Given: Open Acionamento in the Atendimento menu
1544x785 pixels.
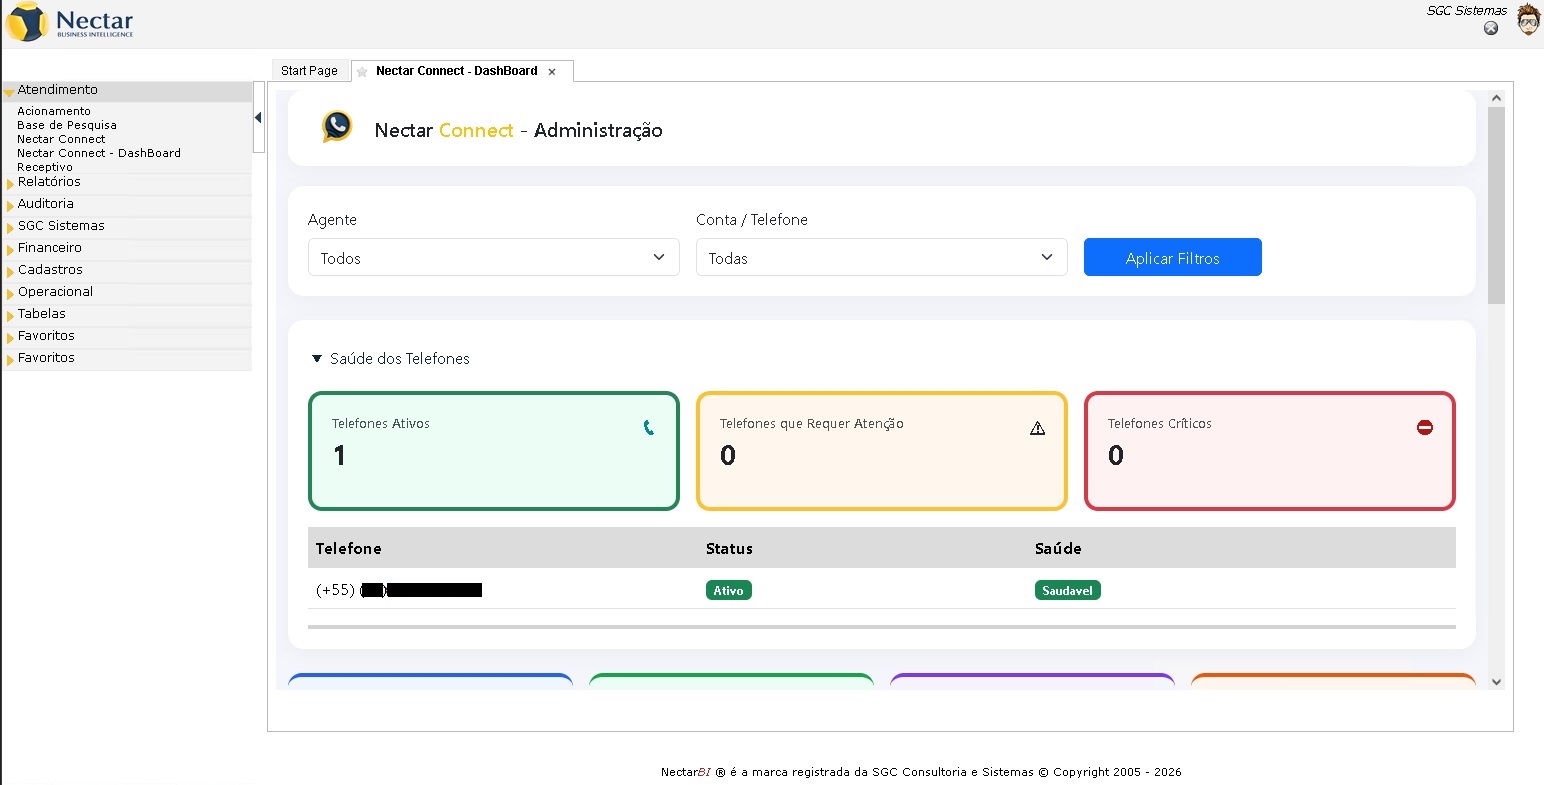Looking at the screenshot, I should pyautogui.click(x=54, y=111).
